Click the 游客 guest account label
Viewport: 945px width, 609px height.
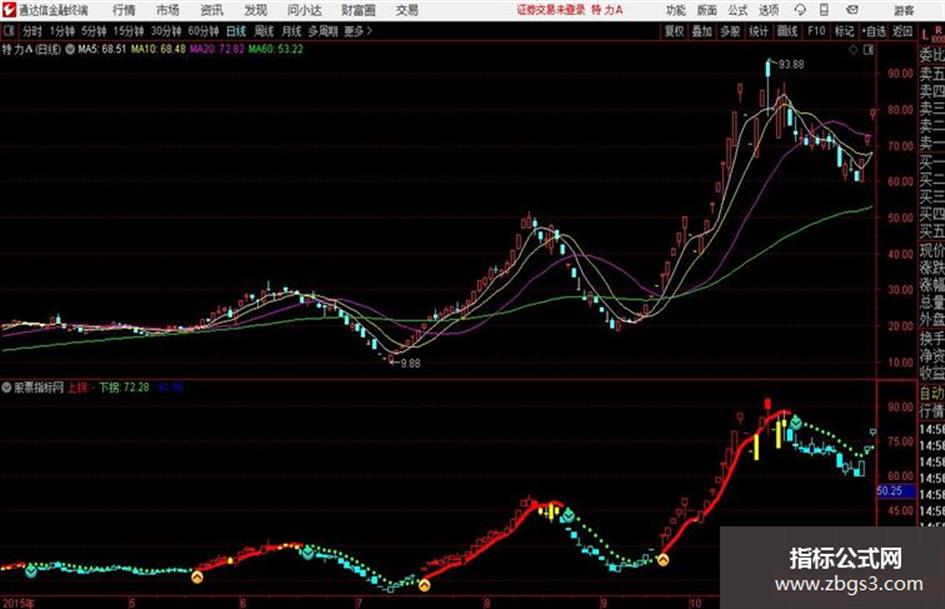[x=904, y=10]
